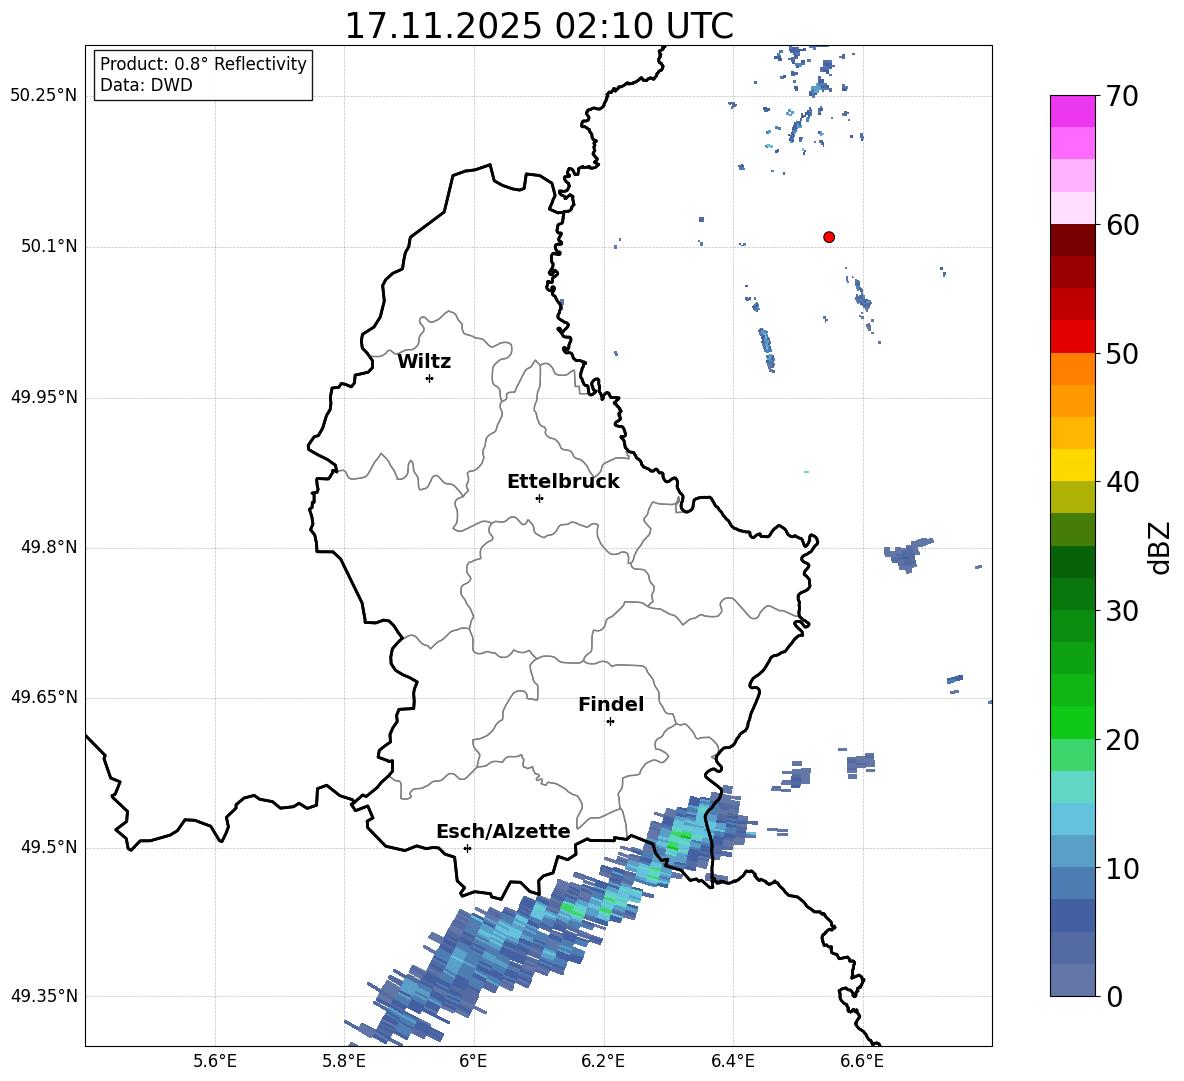Click the Findel station cross marker

point(610,722)
